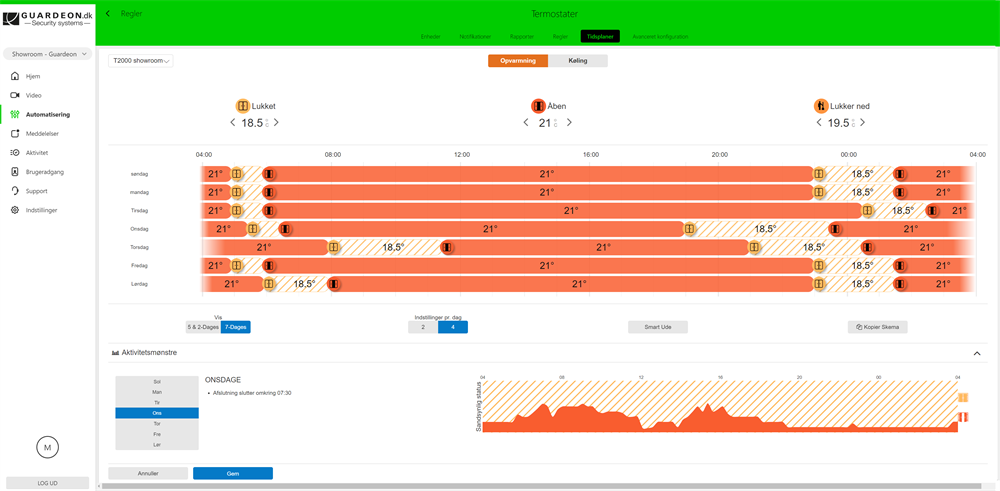Select Man in the activity day list

(157, 392)
